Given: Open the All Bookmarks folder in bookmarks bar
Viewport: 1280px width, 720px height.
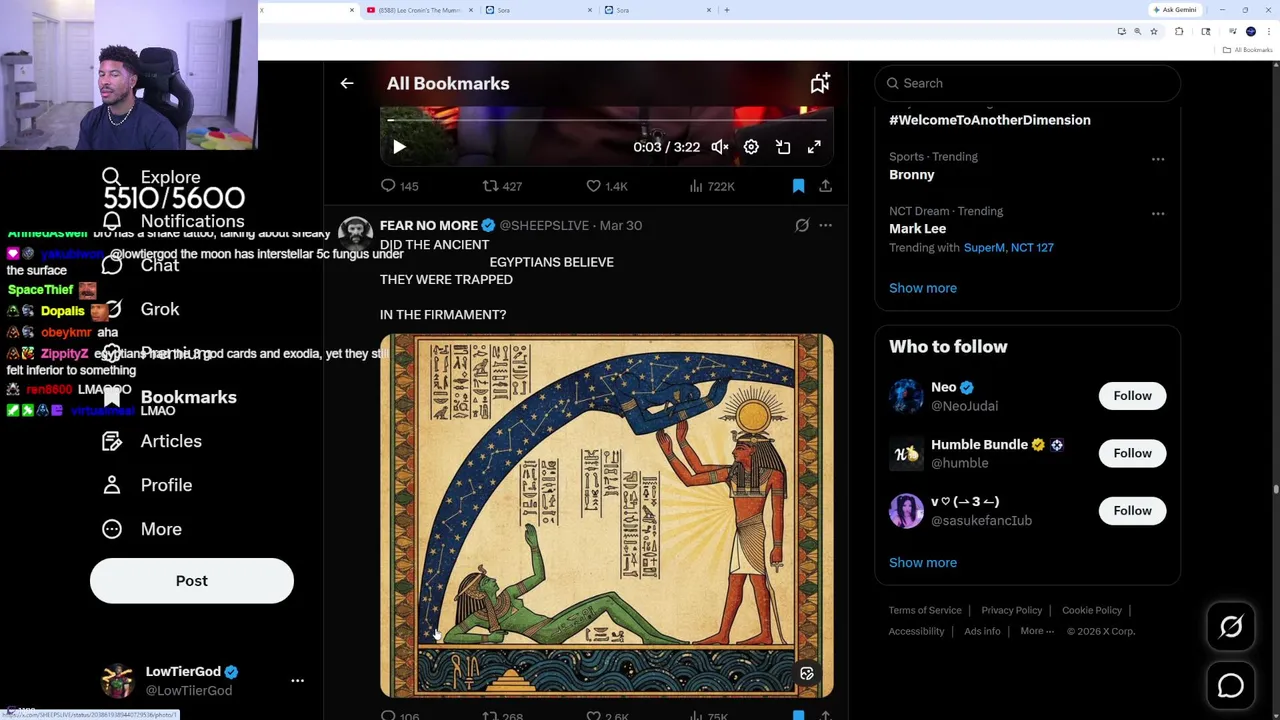Looking at the screenshot, I should pyautogui.click(x=1247, y=50).
